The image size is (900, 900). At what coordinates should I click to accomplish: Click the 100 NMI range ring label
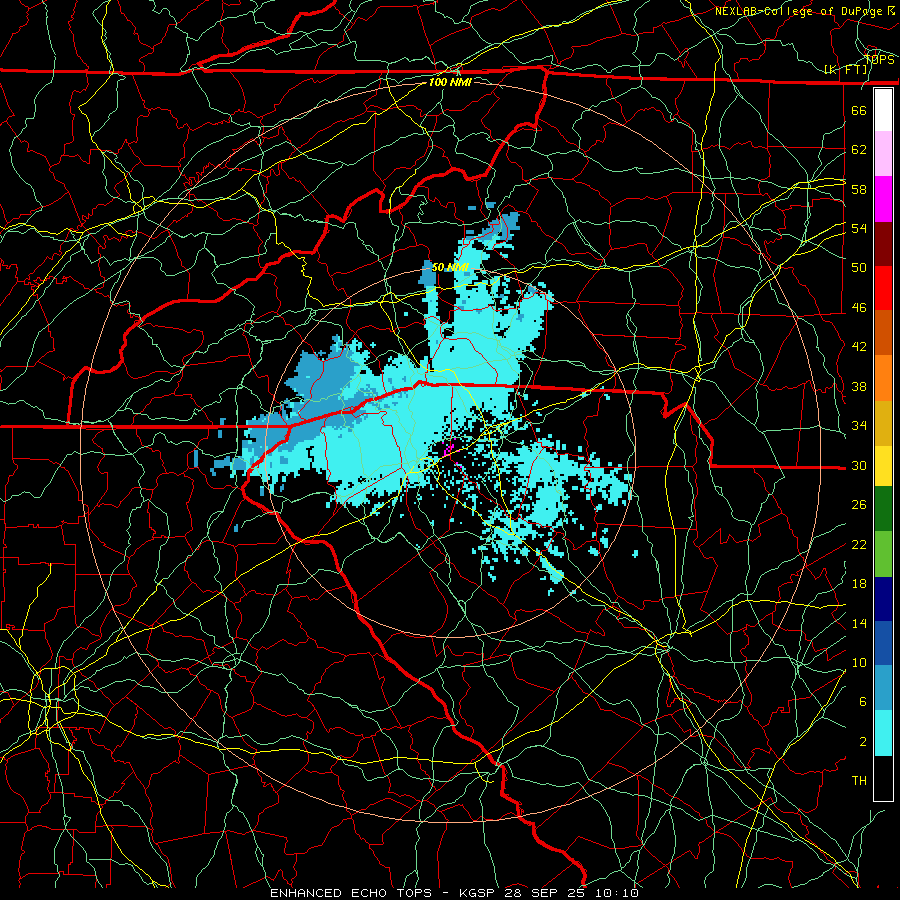[450, 82]
